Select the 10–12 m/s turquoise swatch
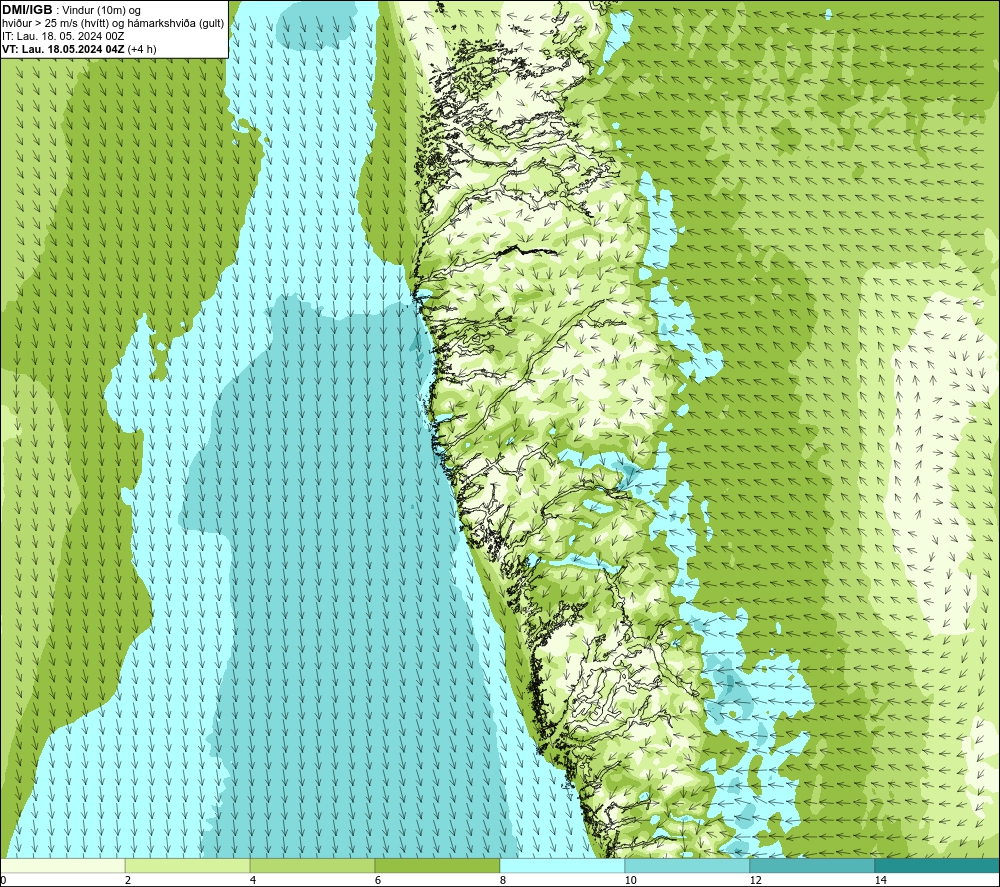 pos(688,866)
